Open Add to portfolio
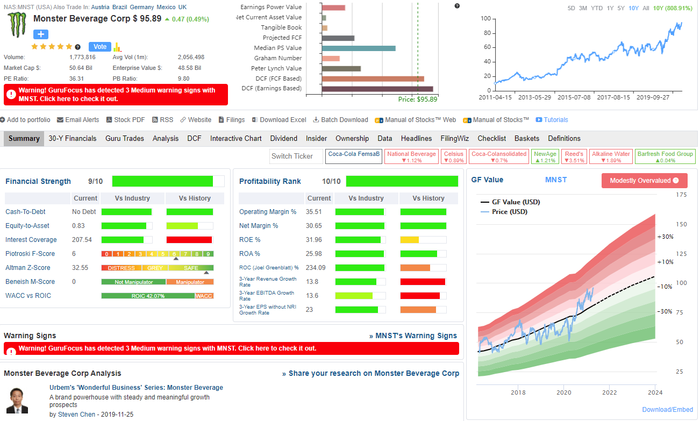This screenshot has width=700, height=421. 25,120
